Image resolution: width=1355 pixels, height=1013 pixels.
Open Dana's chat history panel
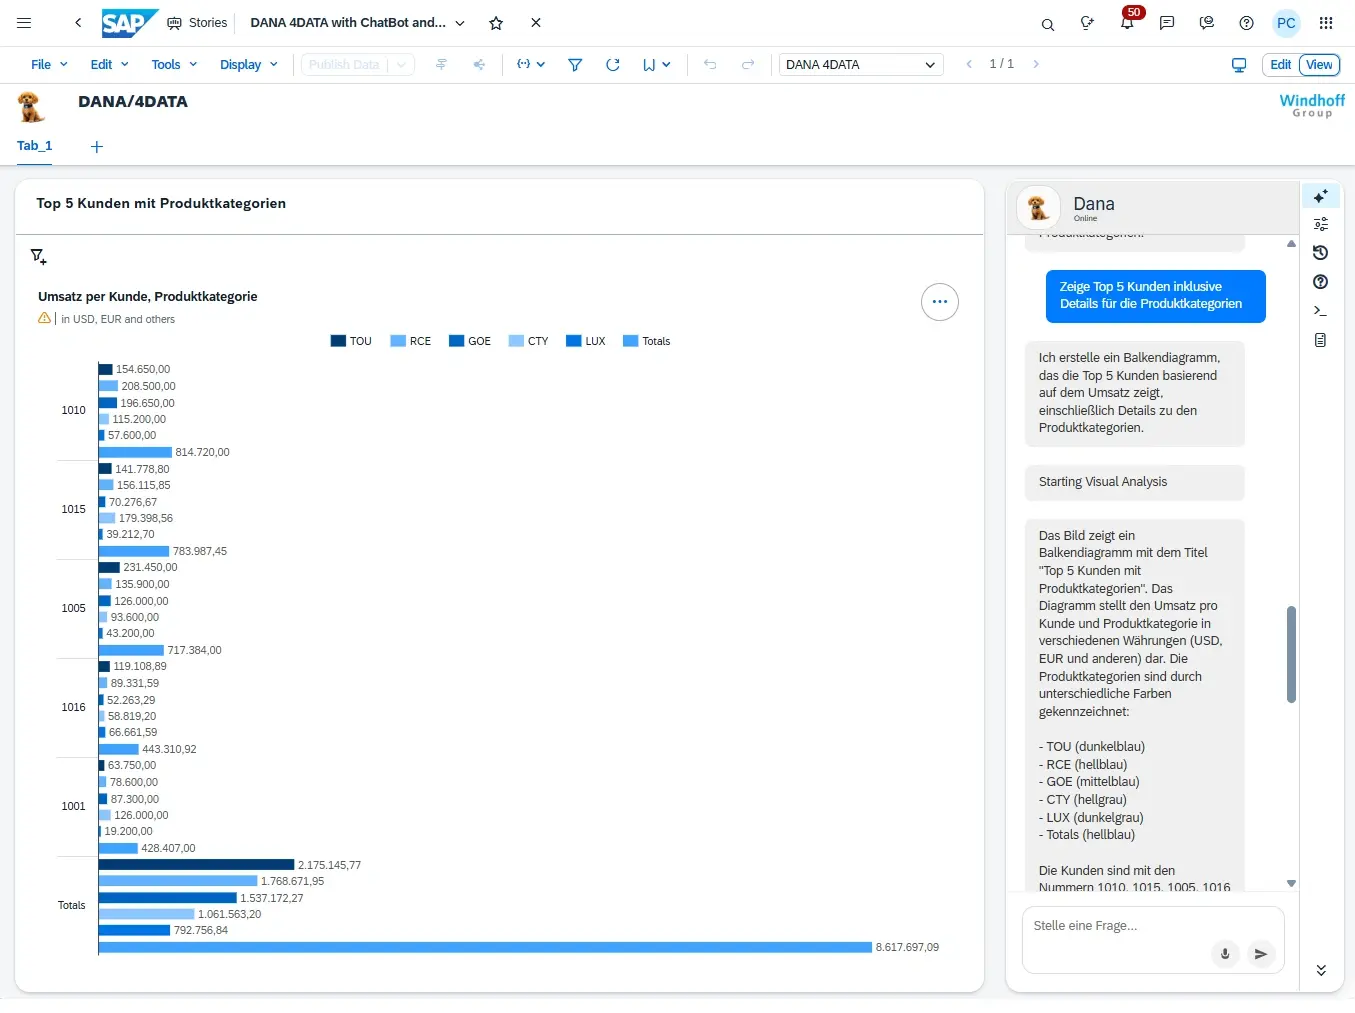click(1320, 252)
